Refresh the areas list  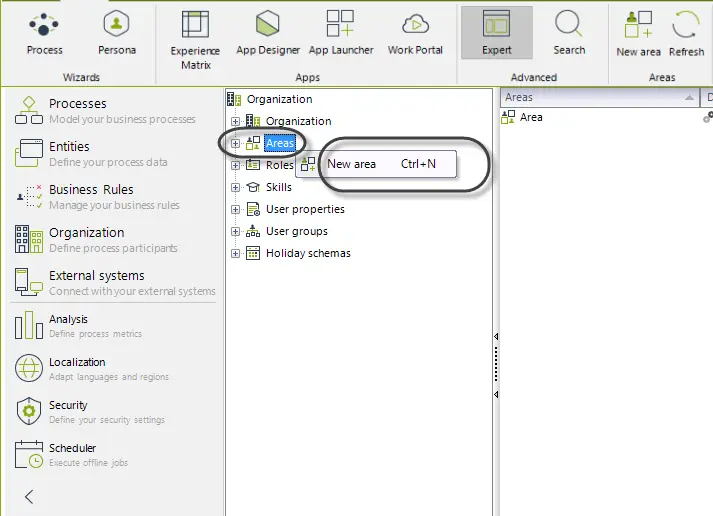coord(686,35)
